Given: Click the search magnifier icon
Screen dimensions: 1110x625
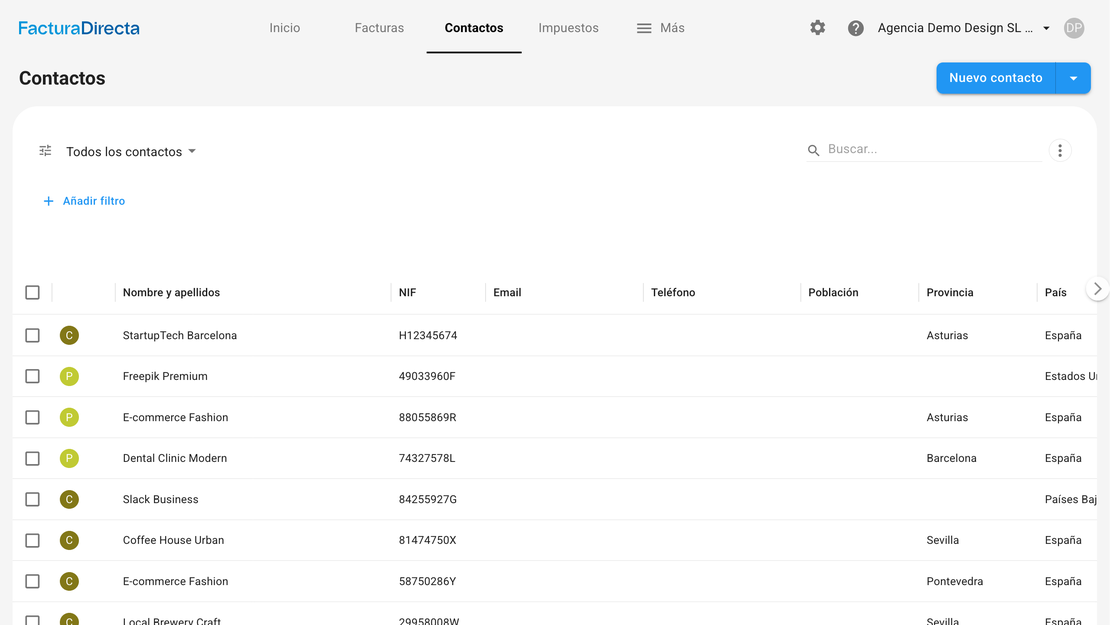Looking at the screenshot, I should (814, 150).
